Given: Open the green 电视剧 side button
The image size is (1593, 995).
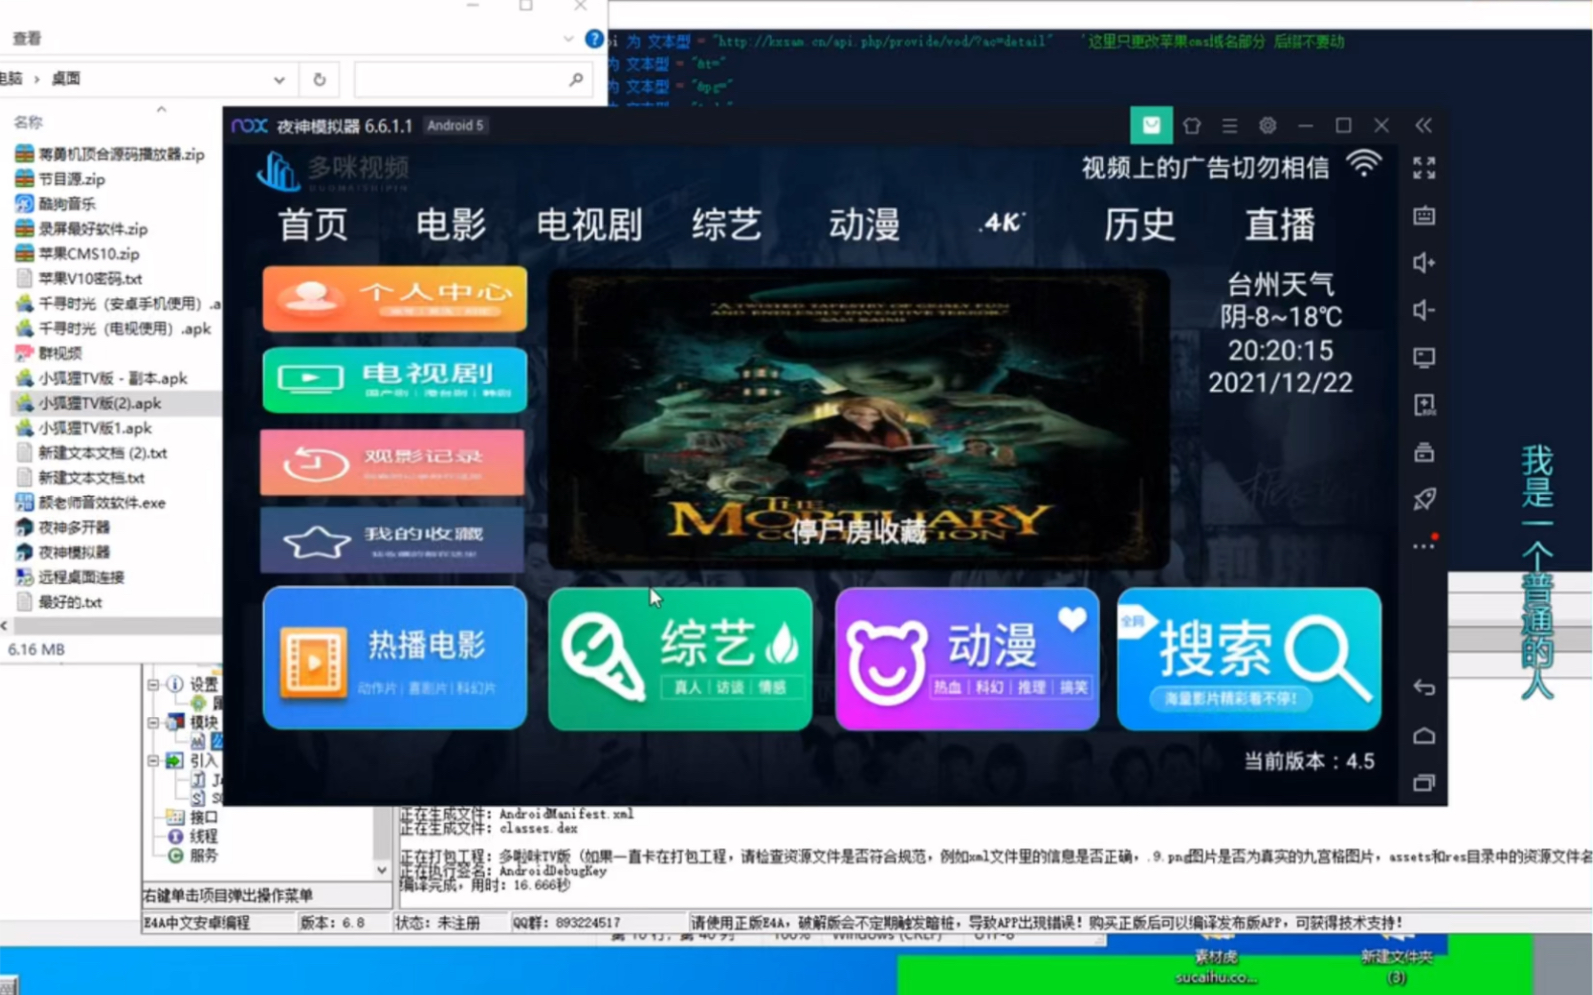Looking at the screenshot, I should tap(394, 380).
